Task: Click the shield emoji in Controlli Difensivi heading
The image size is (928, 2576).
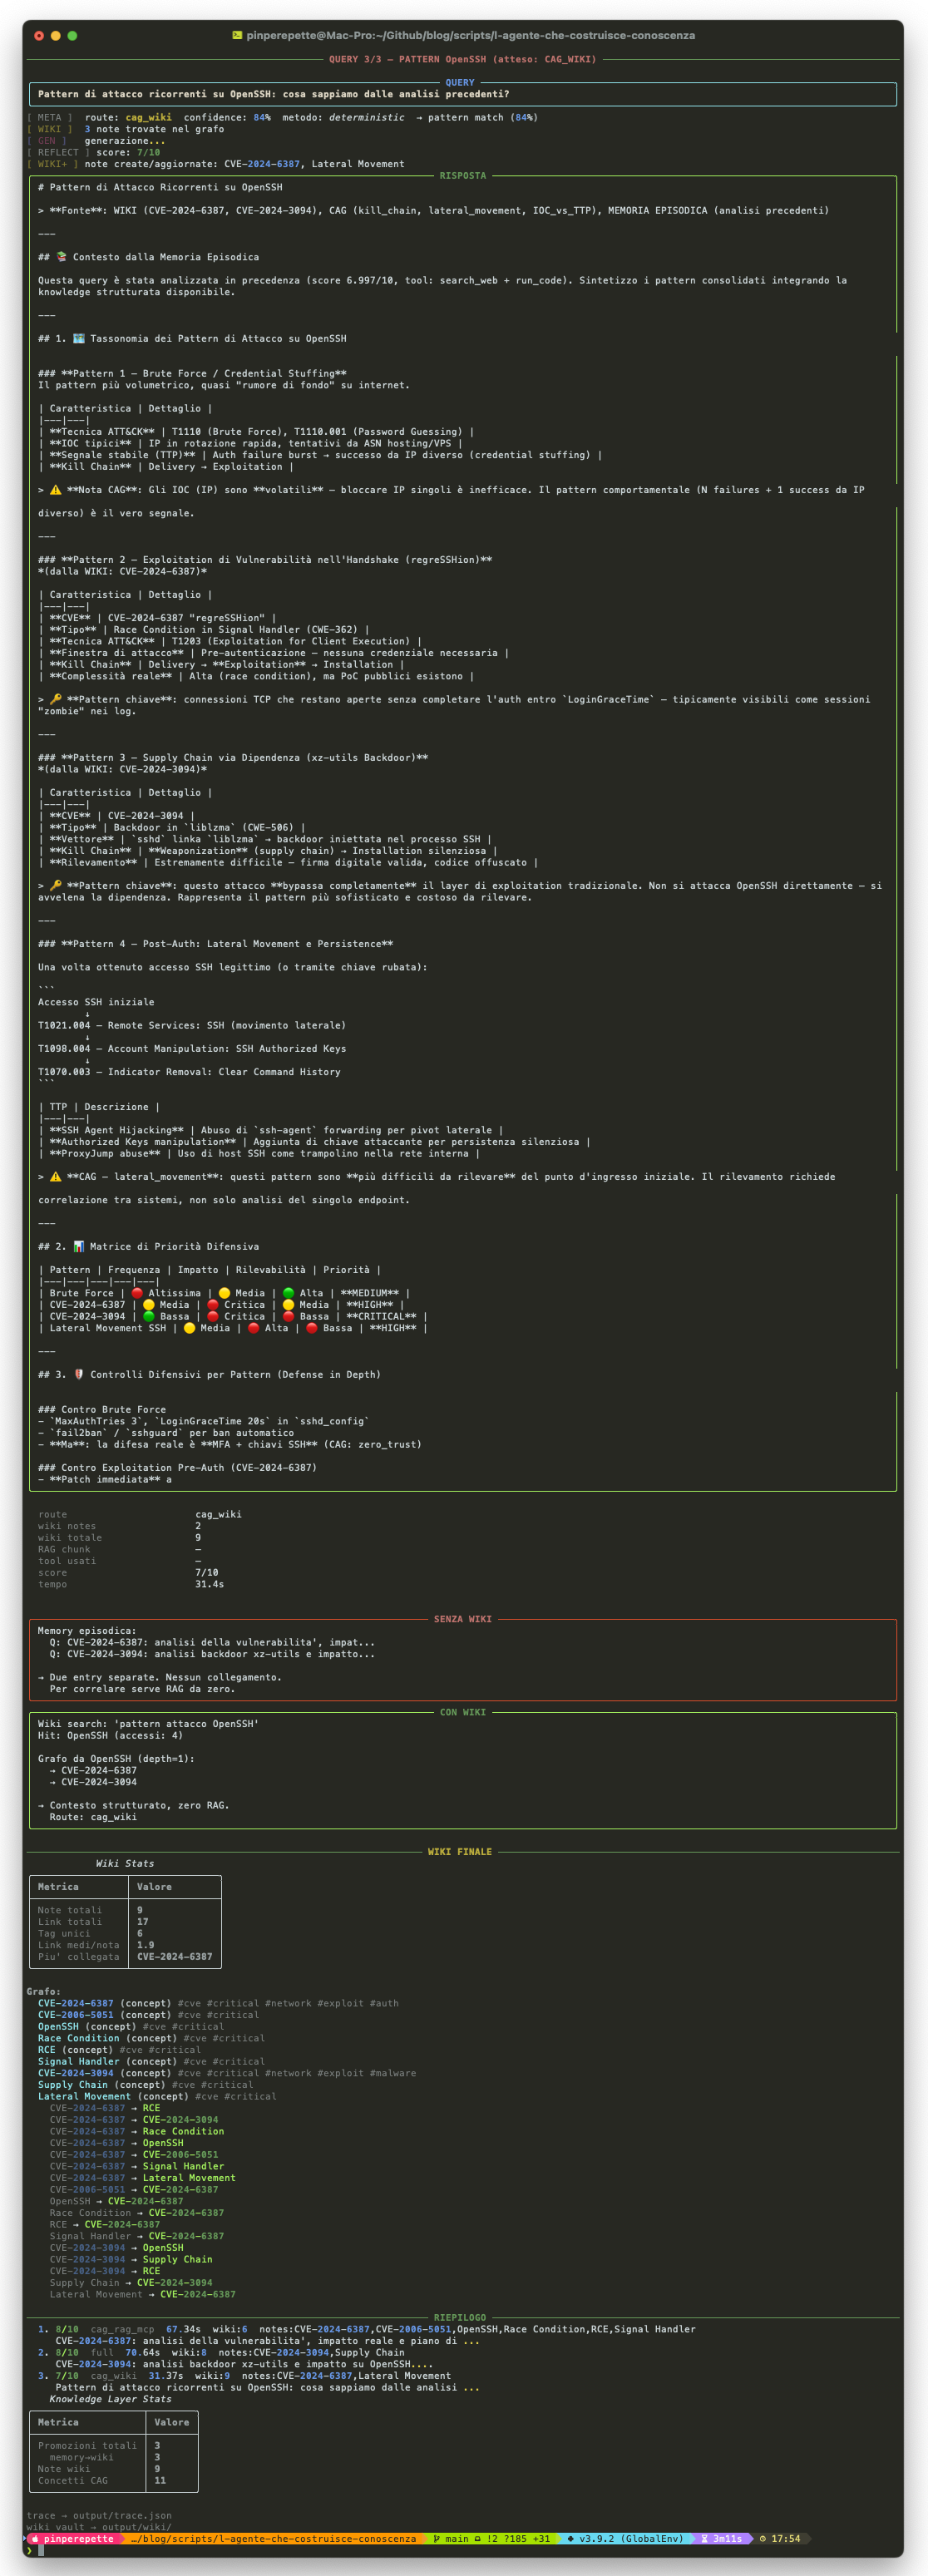Action: click(79, 1374)
